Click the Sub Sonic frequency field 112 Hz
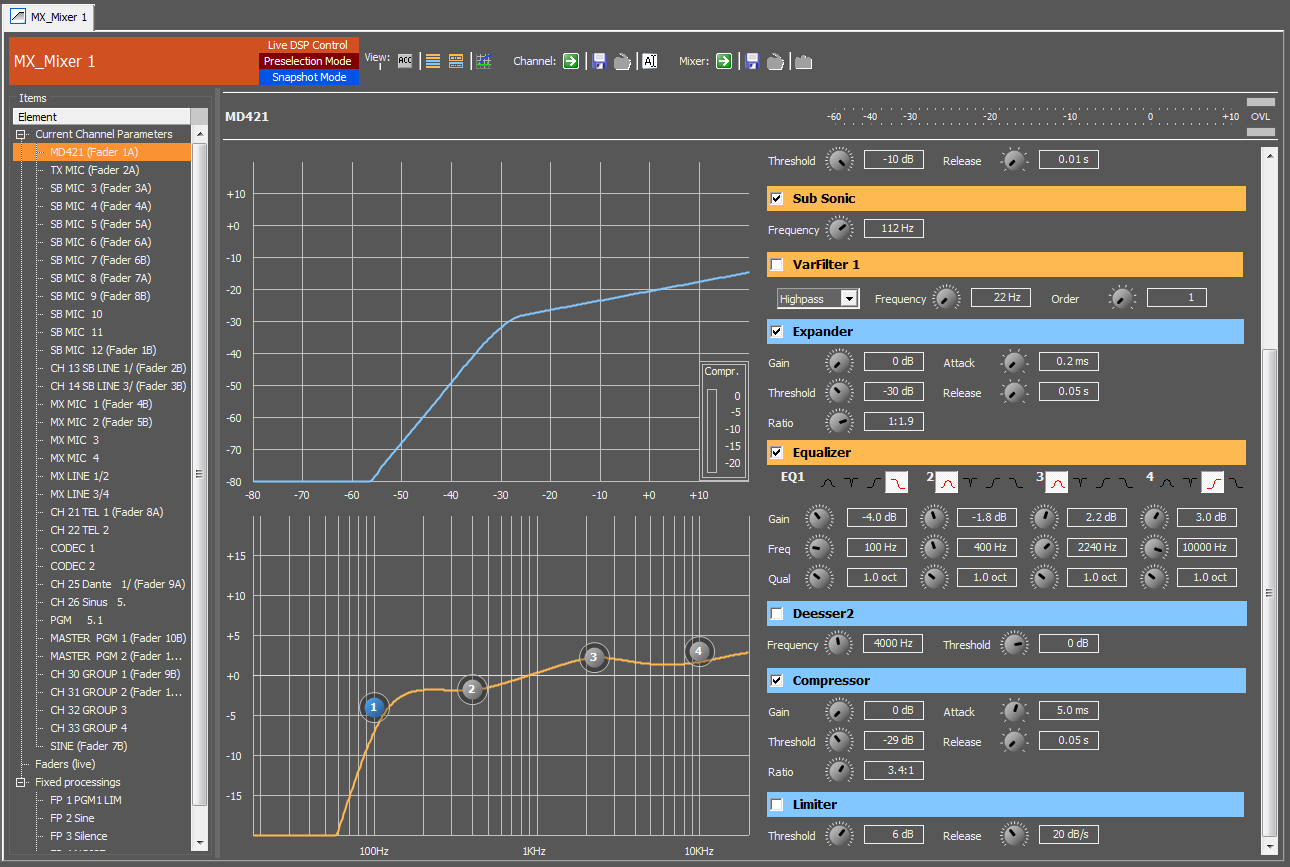 [894, 229]
